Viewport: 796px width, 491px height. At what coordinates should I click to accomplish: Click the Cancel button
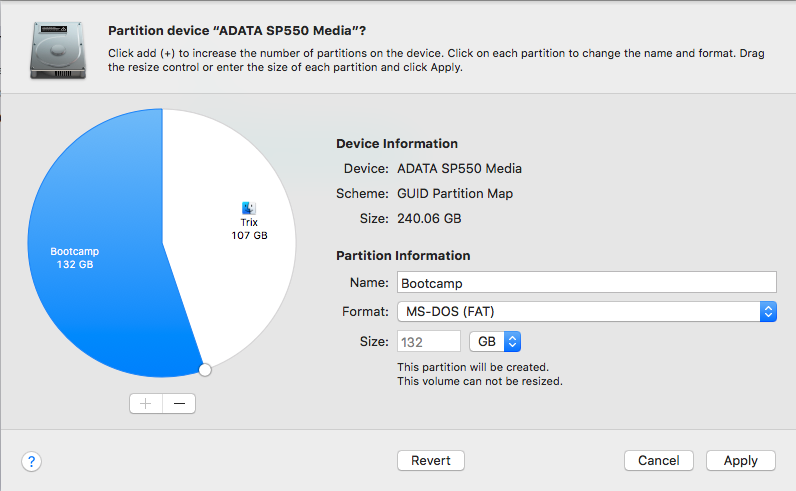click(x=658, y=461)
